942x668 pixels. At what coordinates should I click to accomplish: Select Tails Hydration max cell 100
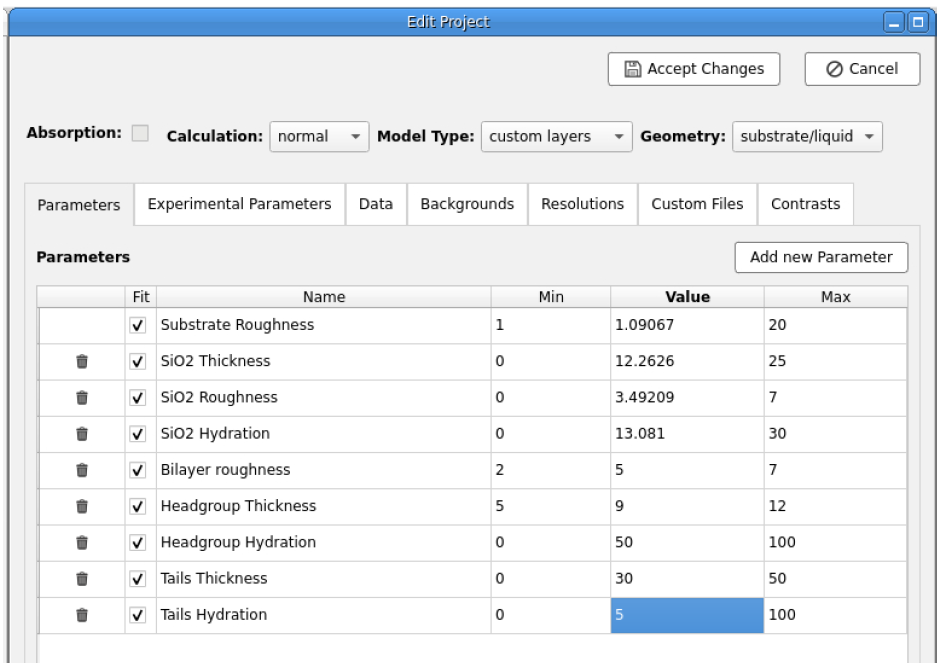coord(836,615)
